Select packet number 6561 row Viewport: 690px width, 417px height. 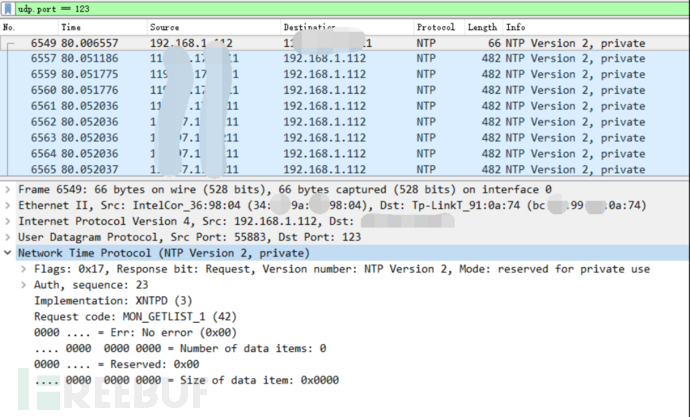click(345, 106)
